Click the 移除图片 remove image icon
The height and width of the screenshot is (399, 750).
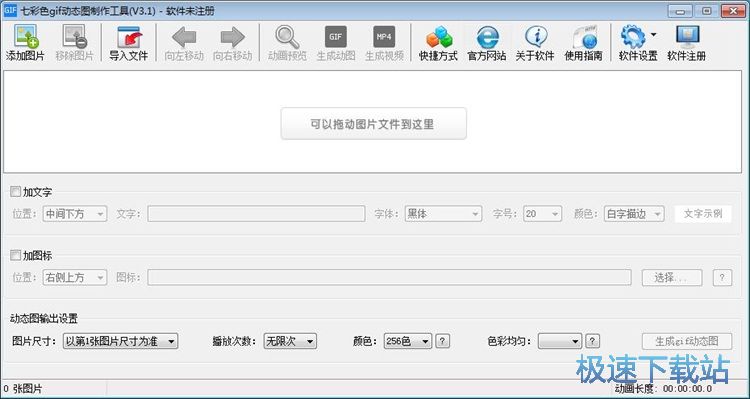(x=74, y=37)
